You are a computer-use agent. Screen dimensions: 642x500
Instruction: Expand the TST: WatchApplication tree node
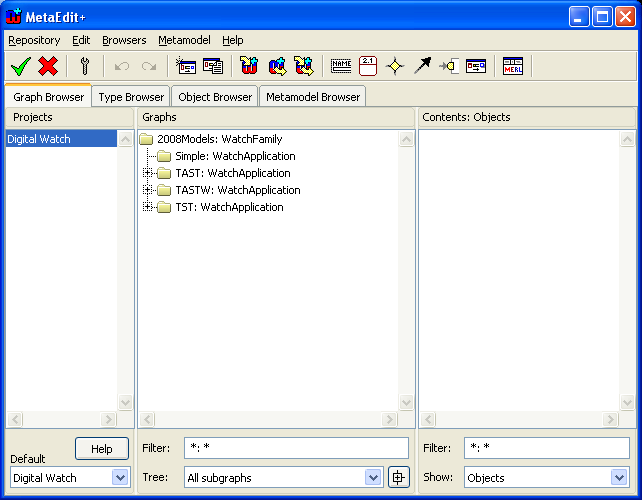click(x=148, y=207)
